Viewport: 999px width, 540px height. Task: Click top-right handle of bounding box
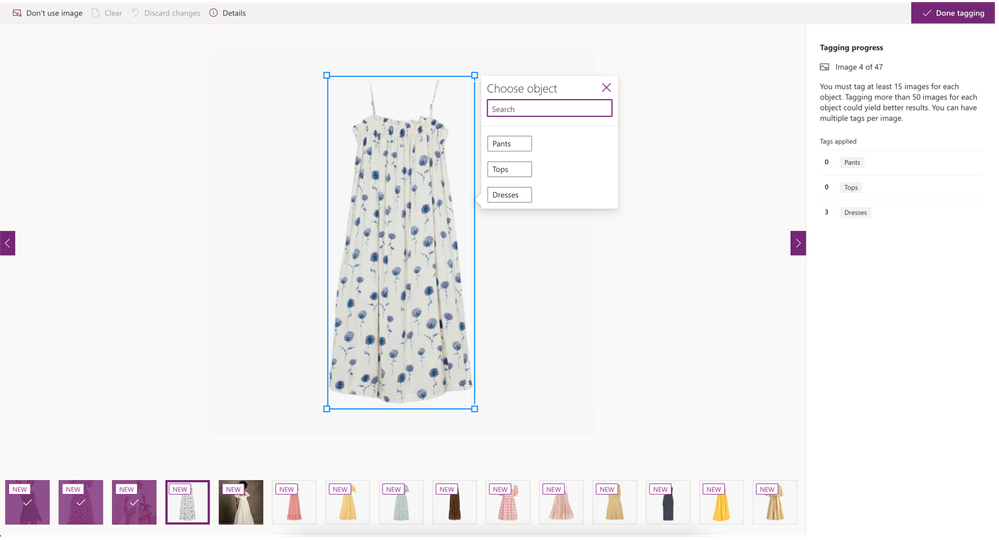point(475,75)
